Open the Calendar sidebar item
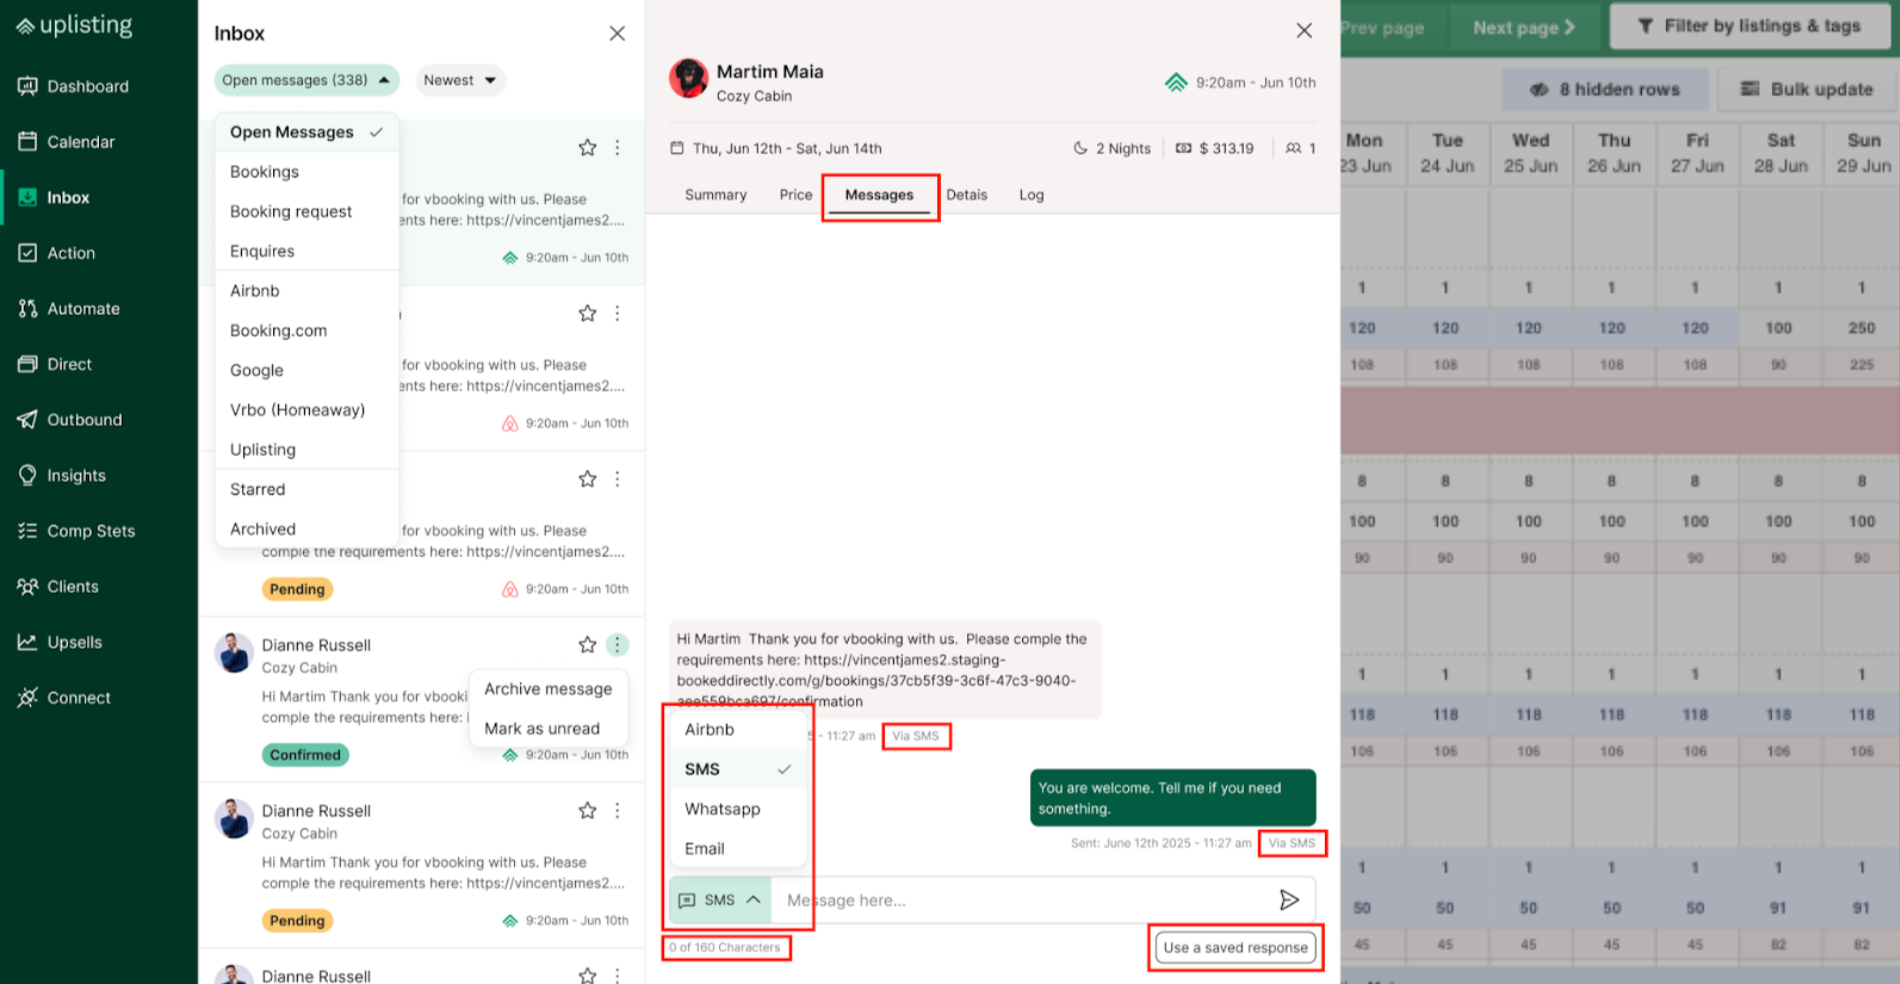The image size is (1900, 984). (x=67, y=142)
